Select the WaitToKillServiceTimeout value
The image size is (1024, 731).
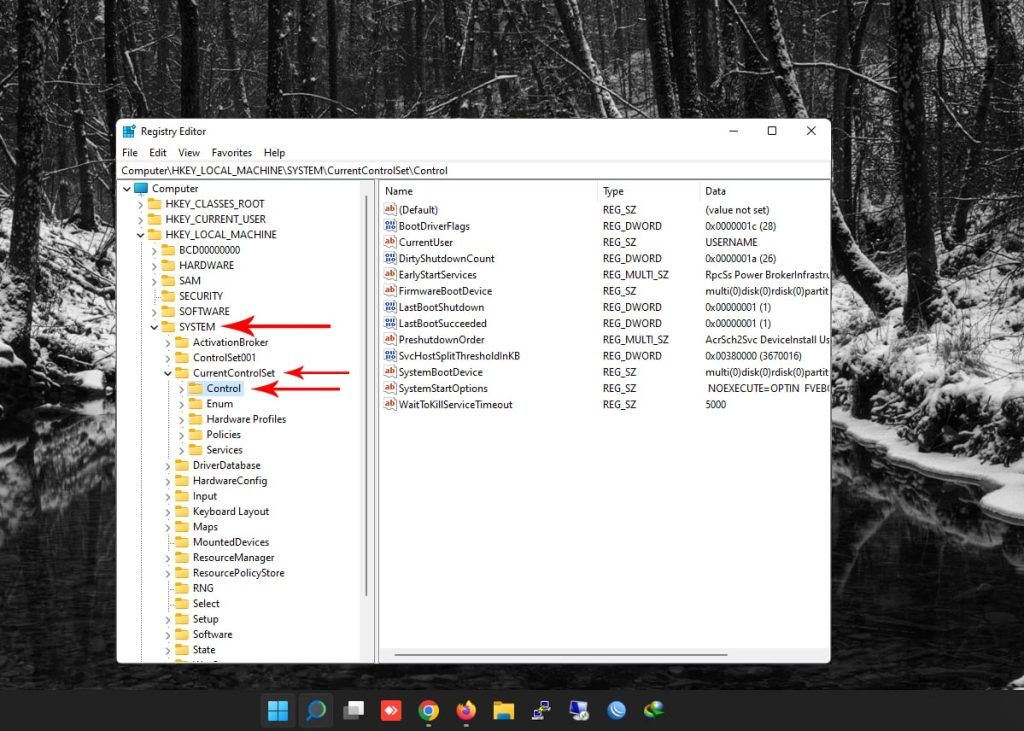(455, 404)
